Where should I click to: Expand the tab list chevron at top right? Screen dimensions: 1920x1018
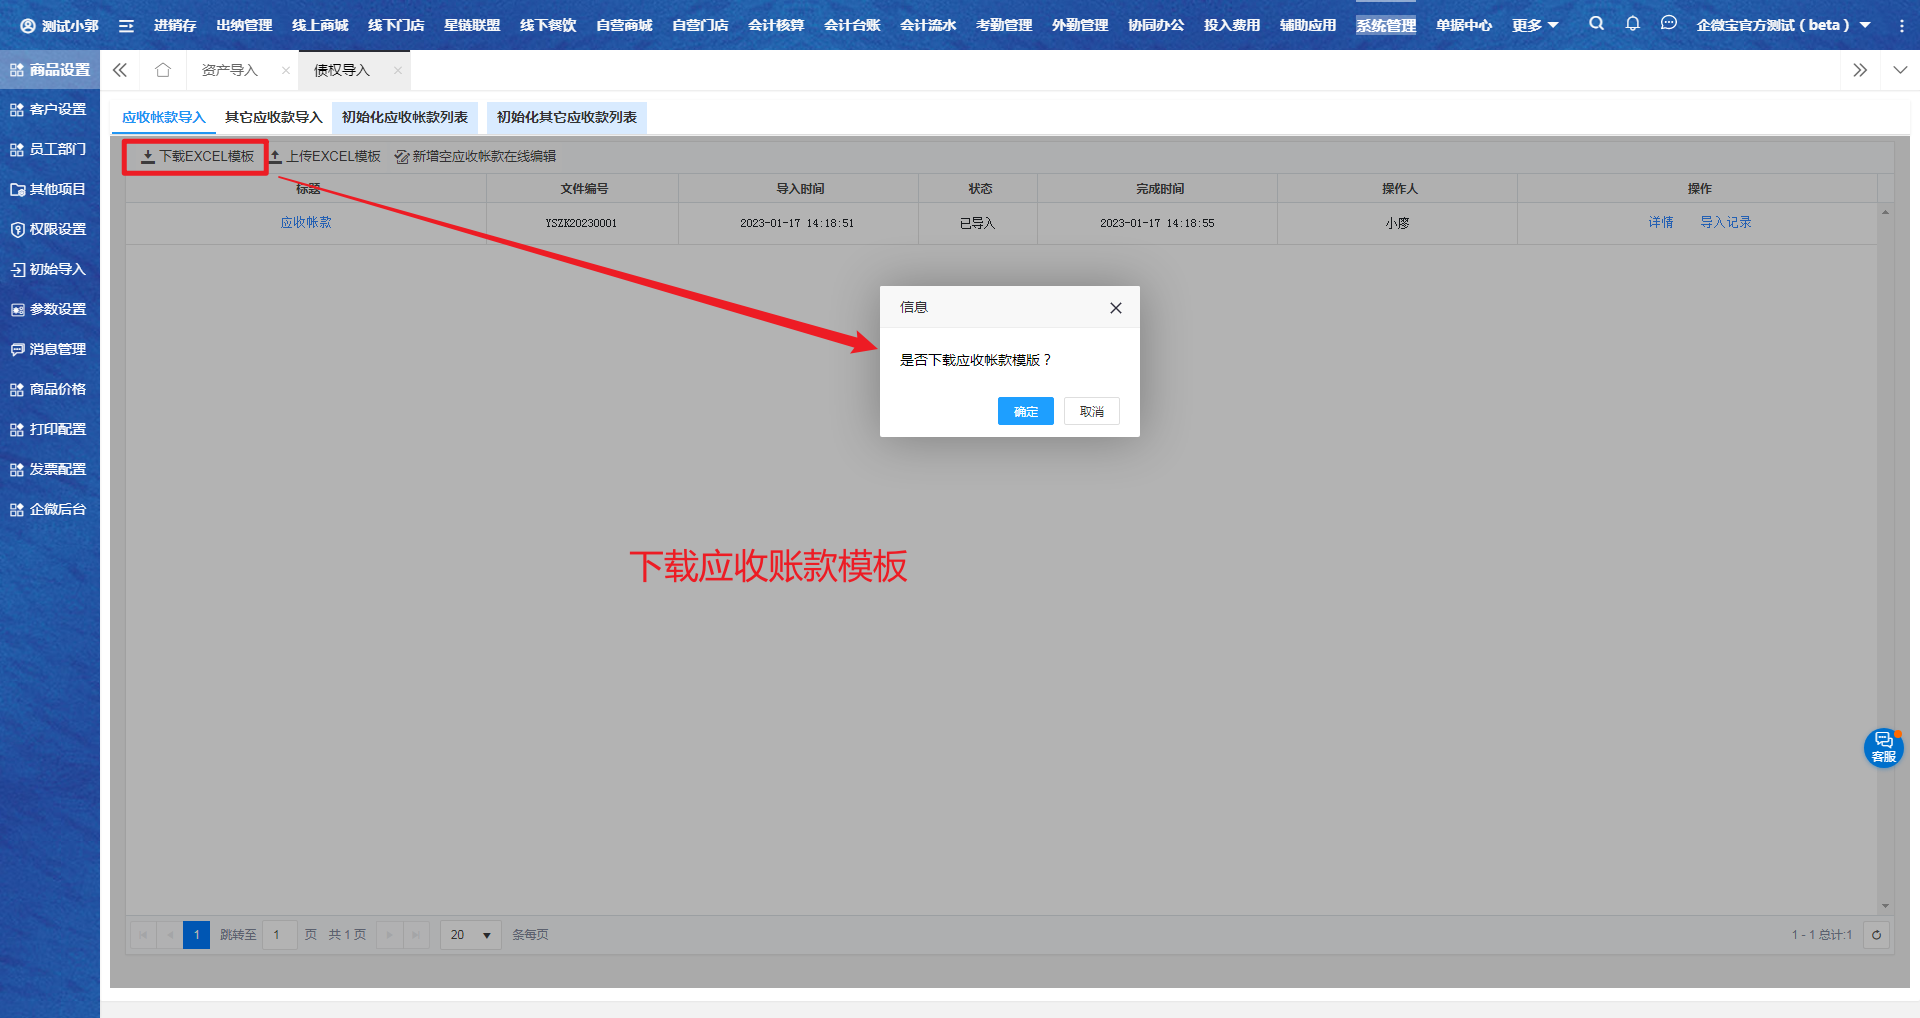(1900, 70)
